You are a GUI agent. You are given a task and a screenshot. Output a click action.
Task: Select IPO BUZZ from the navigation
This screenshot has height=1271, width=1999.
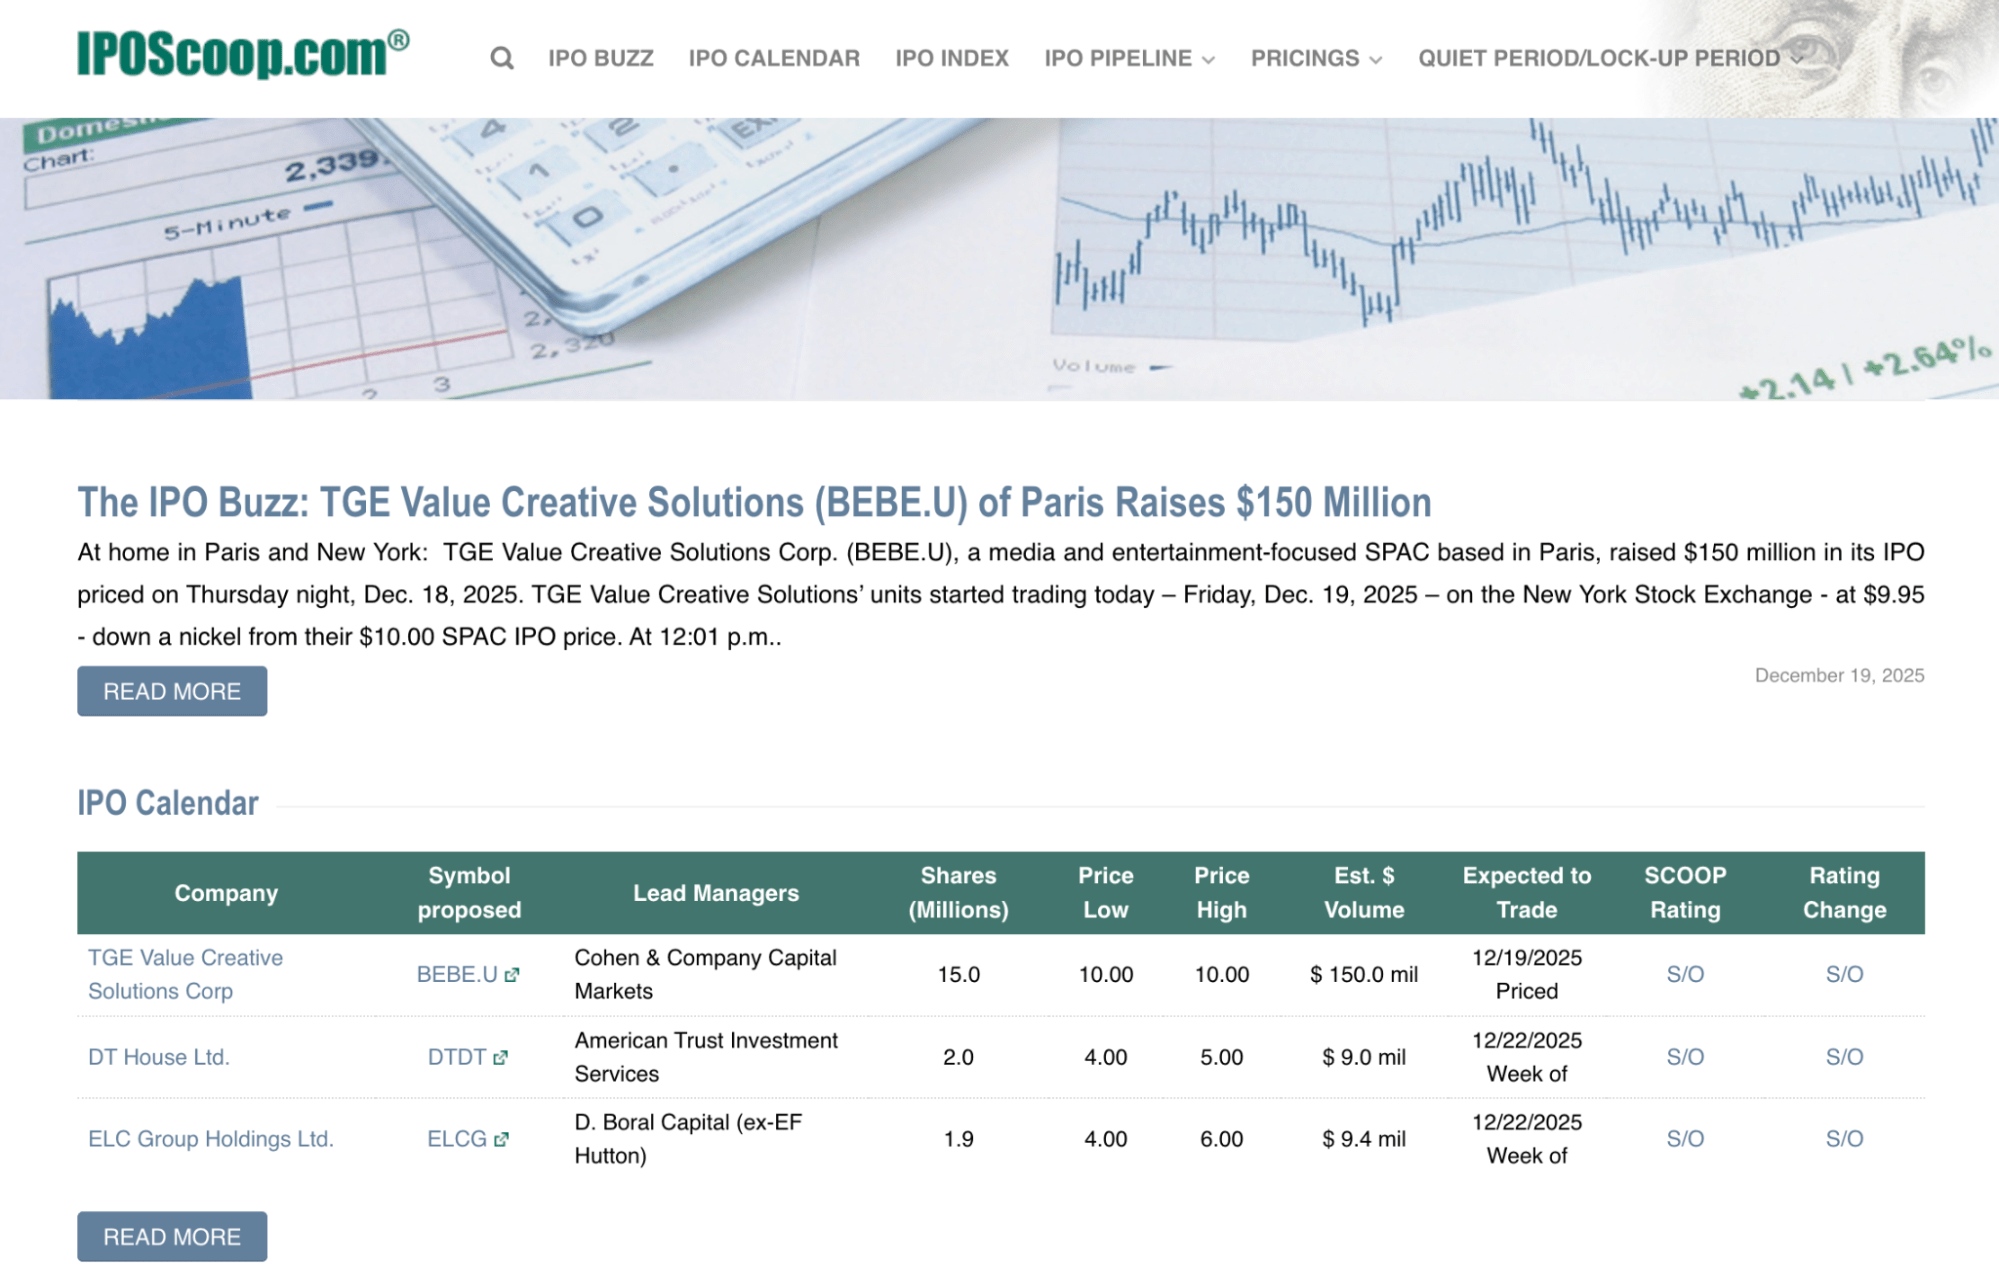tap(599, 58)
